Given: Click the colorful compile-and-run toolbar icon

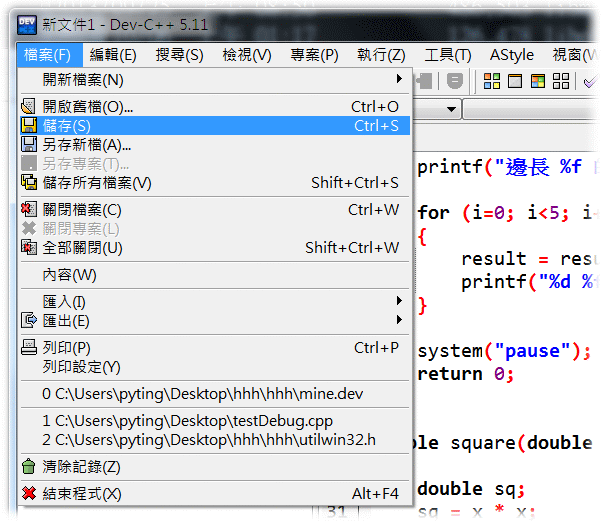Looking at the screenshot, I should pos(538,81).
